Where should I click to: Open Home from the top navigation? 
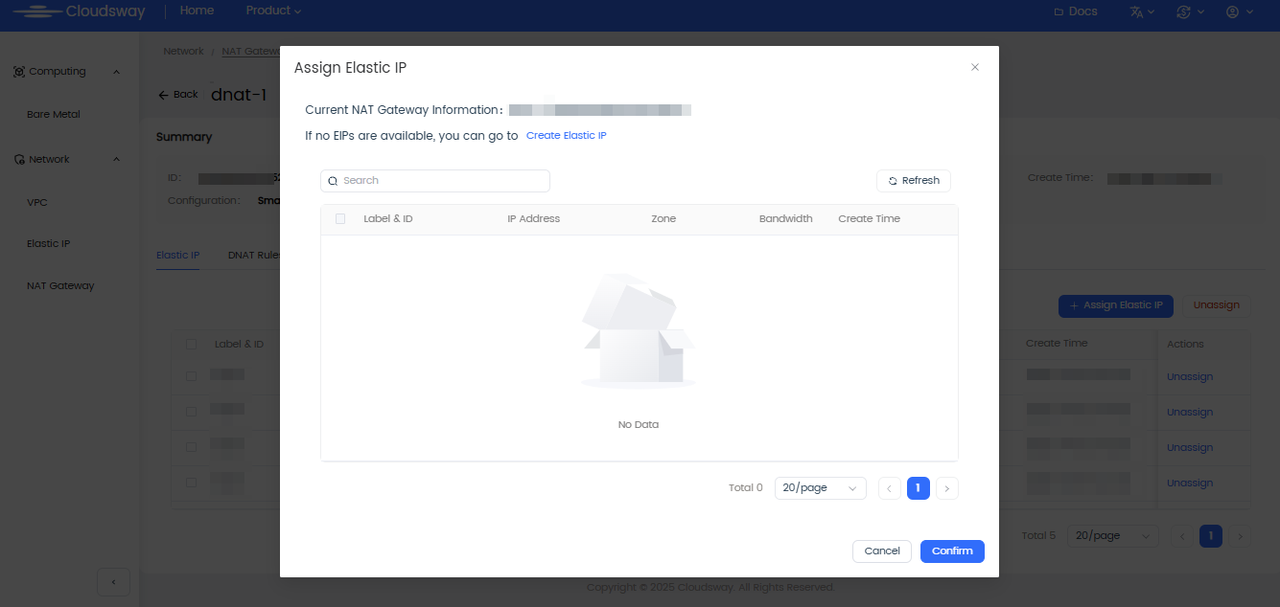(197, 12)
